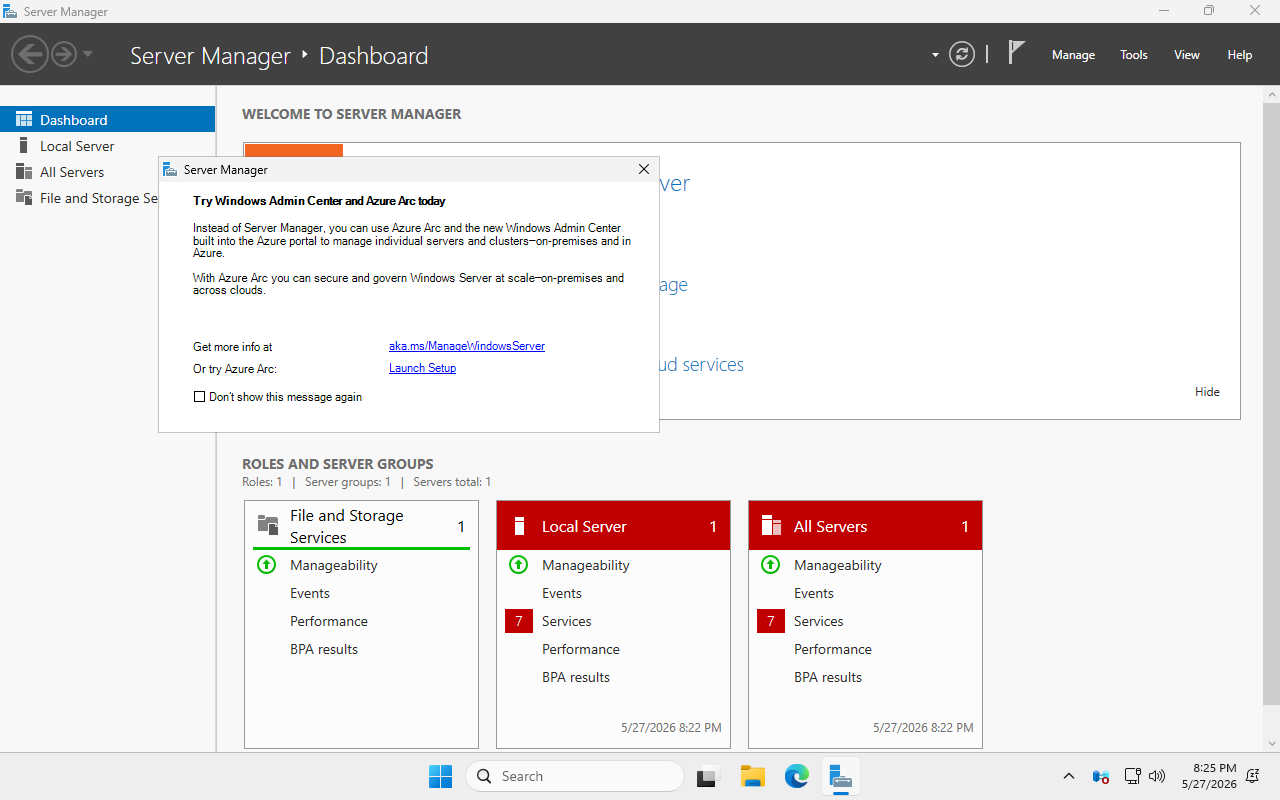Click the Local Server sidebar icon
The height and width of the screenshot is (800, 1280).
(x=24, y=145)
